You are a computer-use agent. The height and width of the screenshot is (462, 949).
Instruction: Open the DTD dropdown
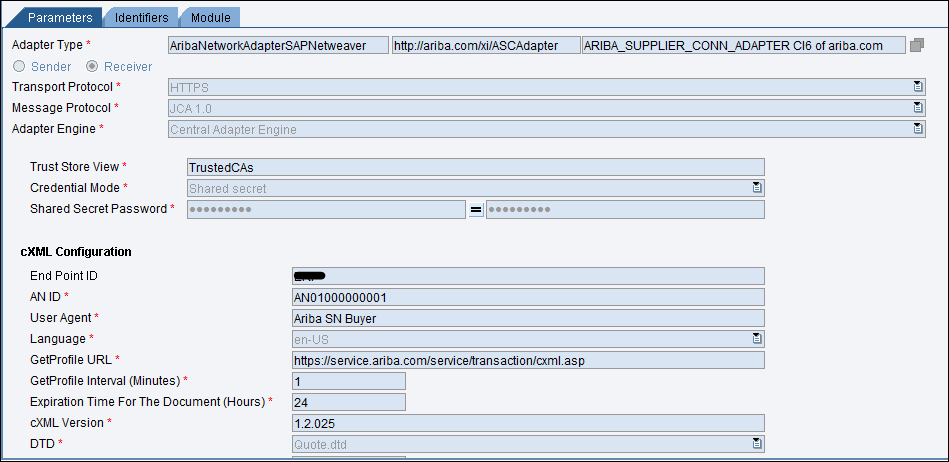[x=757, y=444]
